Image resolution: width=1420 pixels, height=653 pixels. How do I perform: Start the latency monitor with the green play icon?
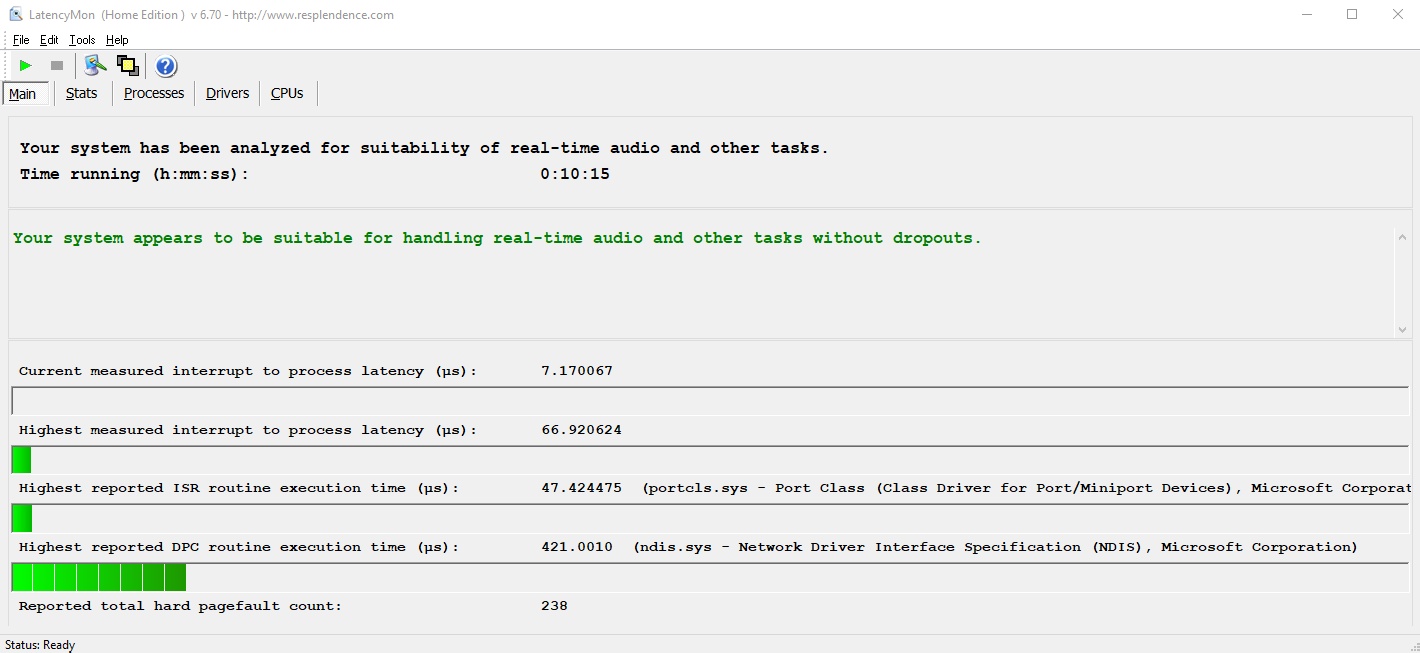[x=26, y=66]
